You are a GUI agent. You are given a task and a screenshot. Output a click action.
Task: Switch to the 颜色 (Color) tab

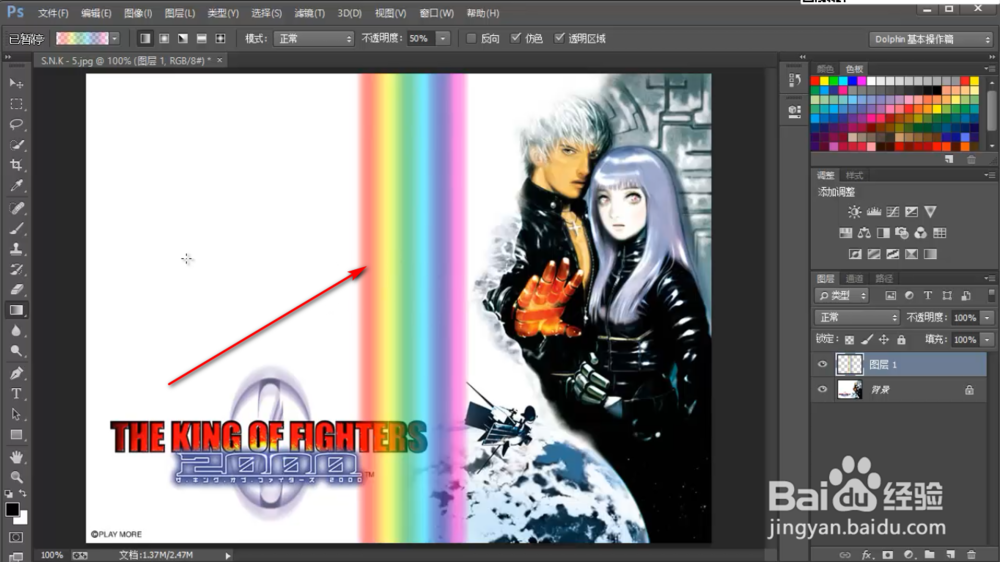click(825, 69)
